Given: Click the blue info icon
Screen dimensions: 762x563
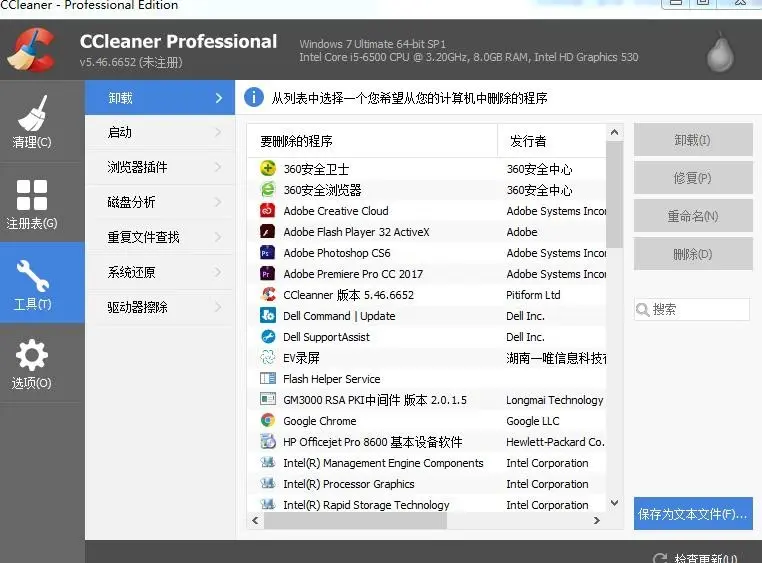Looking at the screenshot, I should pyautogui.click(x=254, y=97).
